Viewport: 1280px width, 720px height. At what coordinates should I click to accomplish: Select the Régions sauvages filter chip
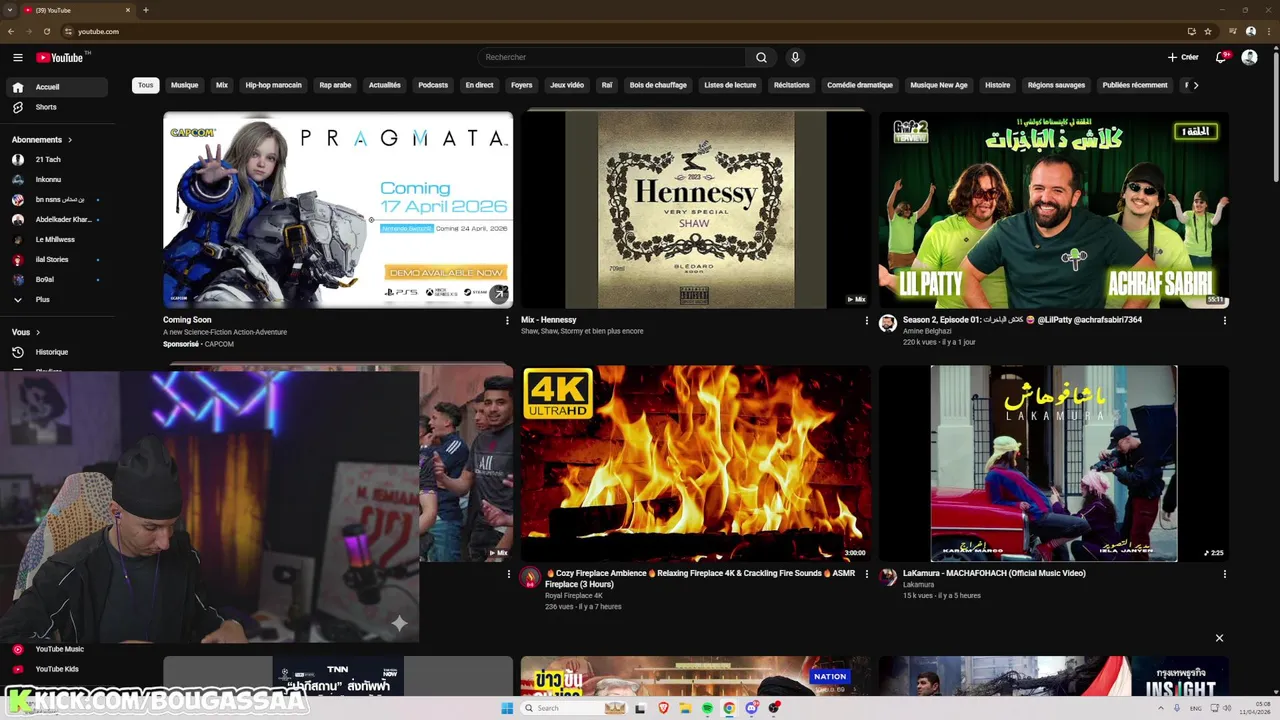point(1056,85)
